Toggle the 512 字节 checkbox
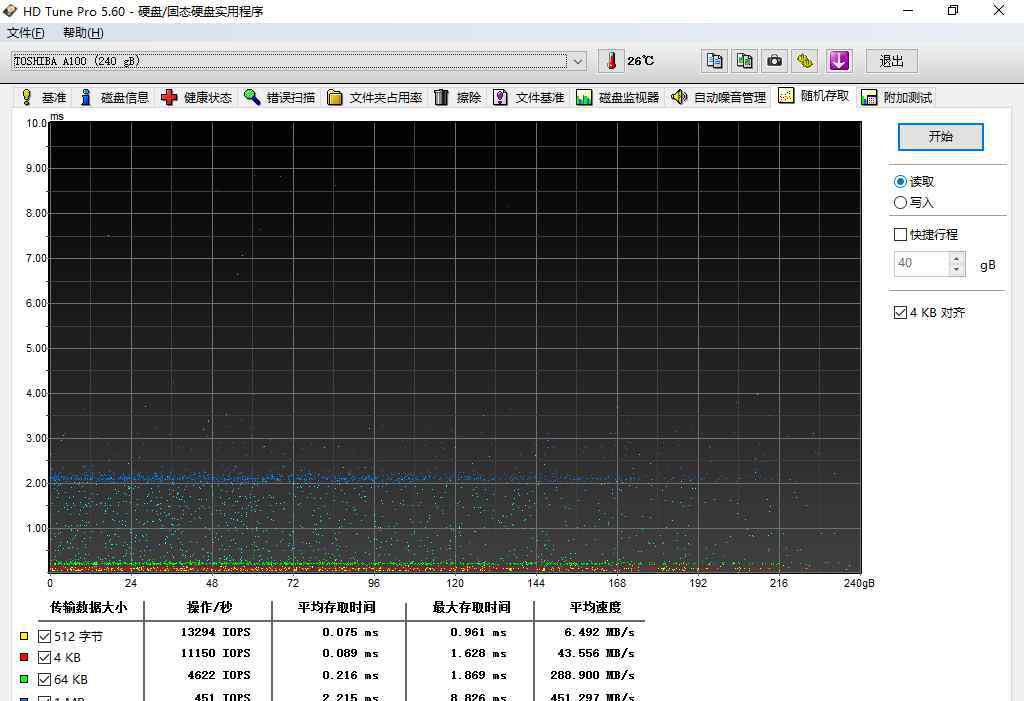This screenshot has height=701, width=1024. pos(44,636)
